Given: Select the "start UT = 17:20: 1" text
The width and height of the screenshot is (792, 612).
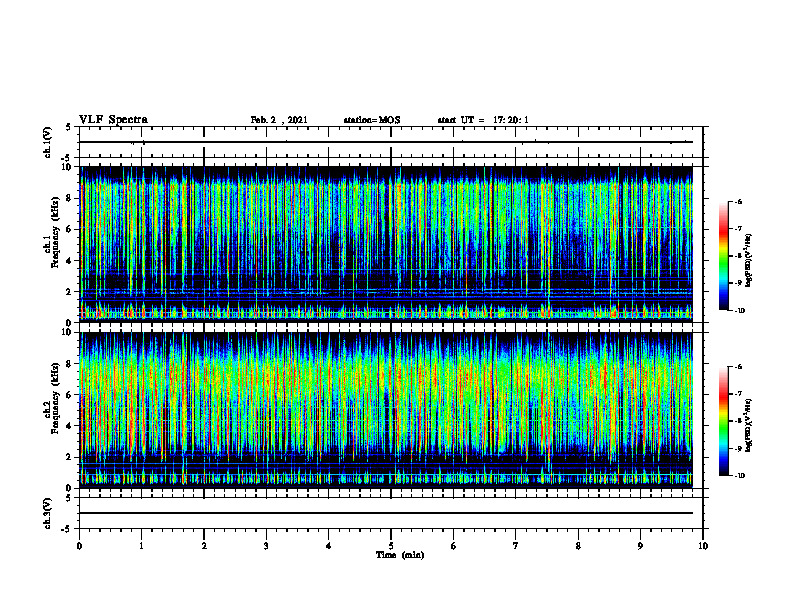Looking at the screenshot, I should [483, 120].
